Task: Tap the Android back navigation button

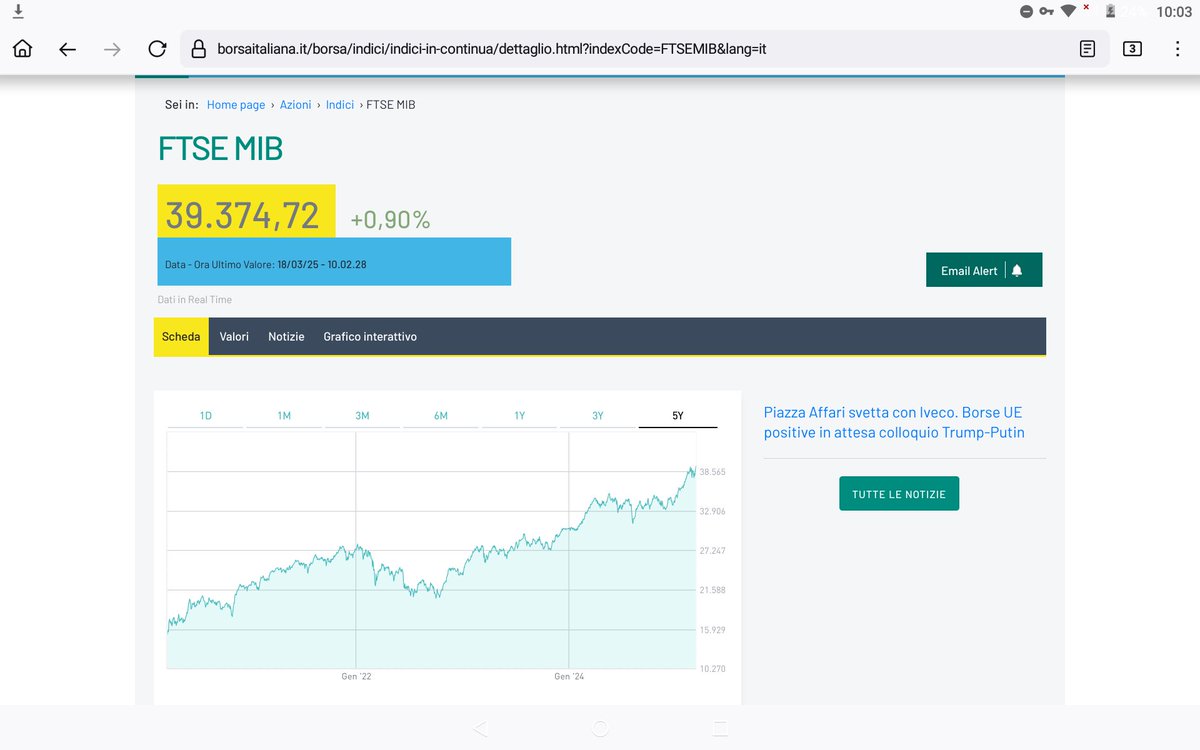Action: [x=480, y=728]
